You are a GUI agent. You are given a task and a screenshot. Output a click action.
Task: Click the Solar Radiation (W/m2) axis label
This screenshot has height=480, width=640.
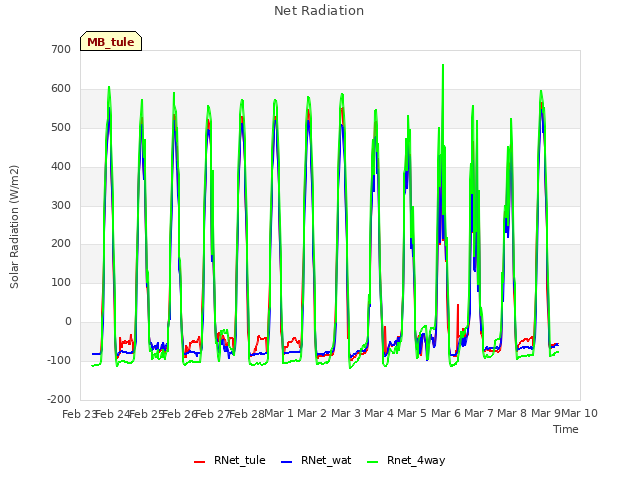(x=14, y=227)
